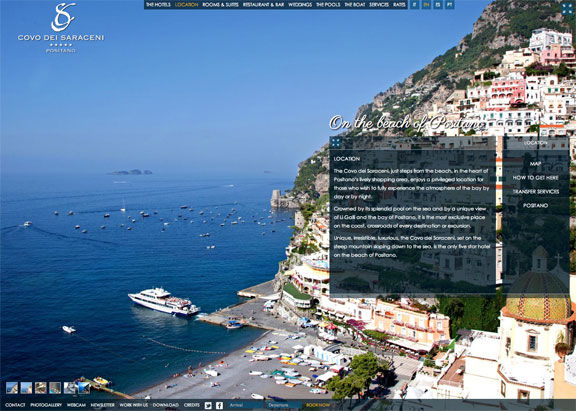This screenshot has height=411, width=576.
Task: Click the fullscreen icon in top-right corner
Action: 568,9
